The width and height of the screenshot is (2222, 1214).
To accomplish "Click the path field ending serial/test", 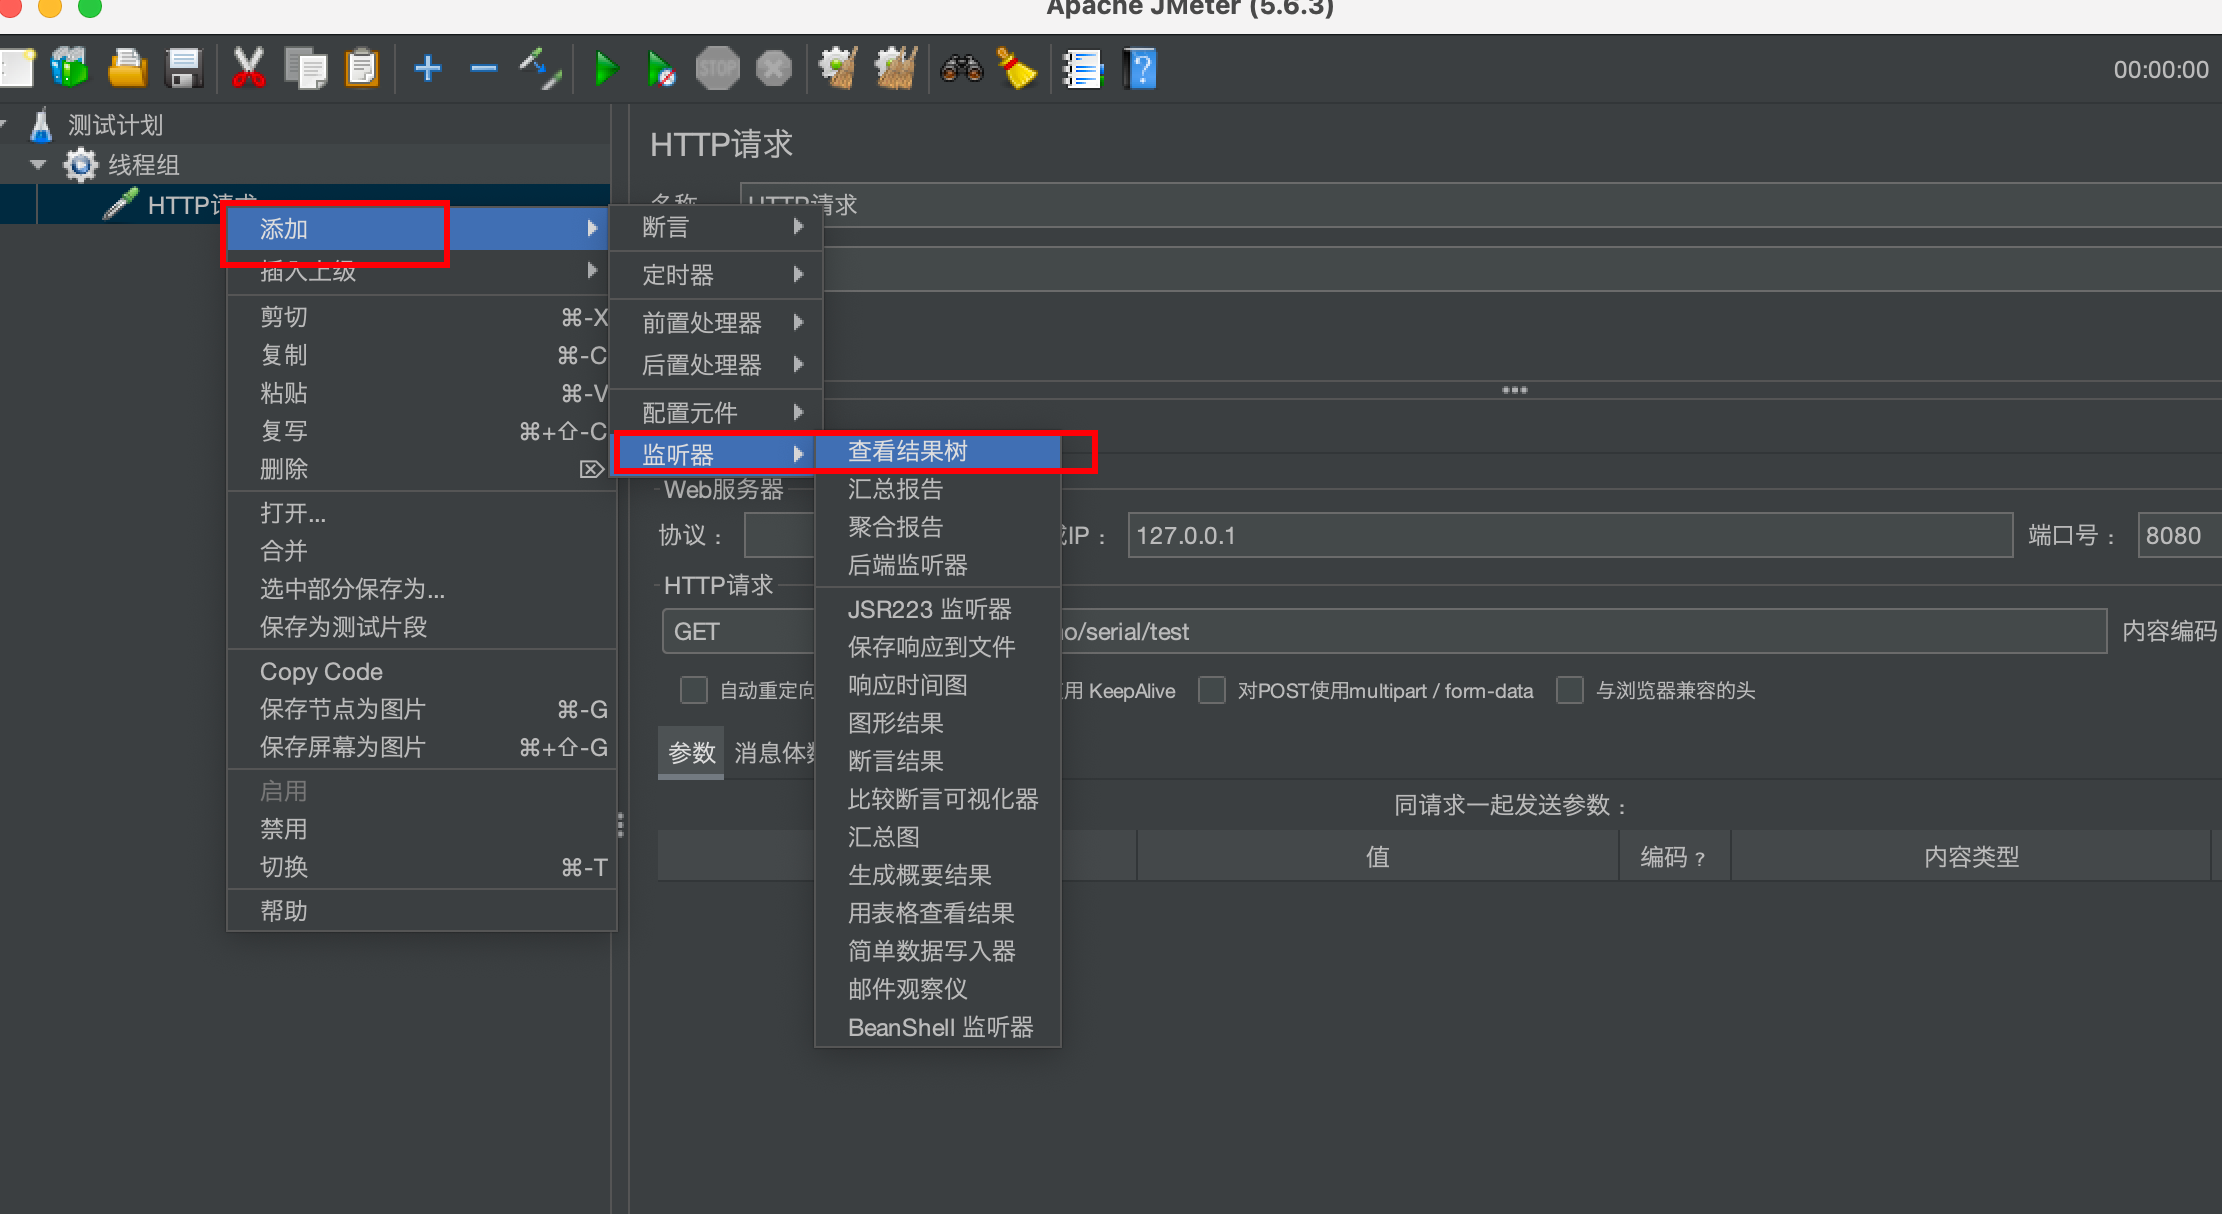I will (x=1582, y=632).
